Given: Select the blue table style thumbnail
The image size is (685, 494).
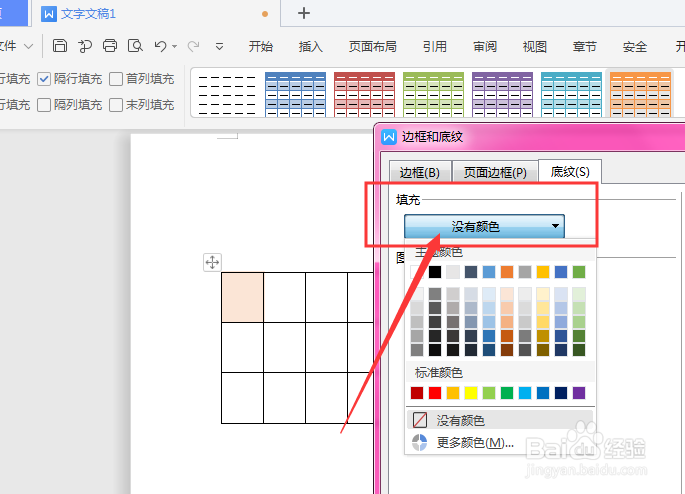Looking at the screenshot, I should [296, 94].
